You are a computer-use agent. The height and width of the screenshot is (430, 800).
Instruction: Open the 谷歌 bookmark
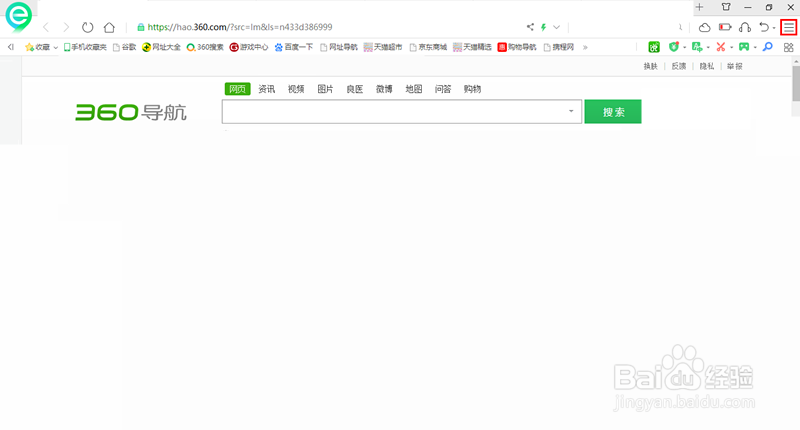(x=124, y=47)
